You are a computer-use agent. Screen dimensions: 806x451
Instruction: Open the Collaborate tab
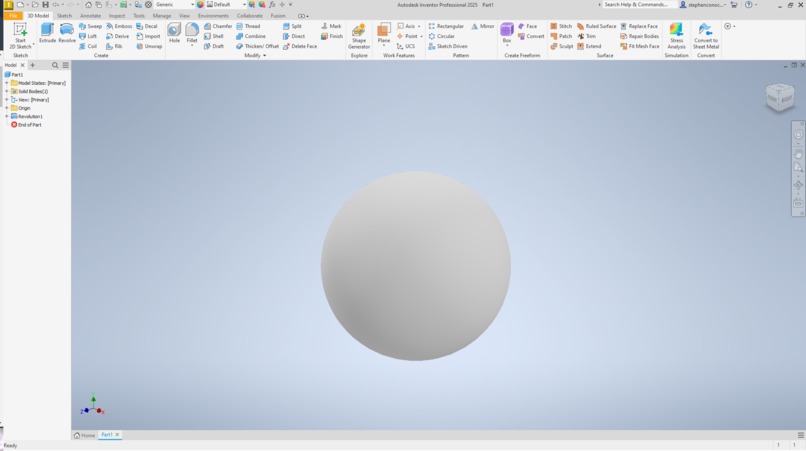(249, 16)
